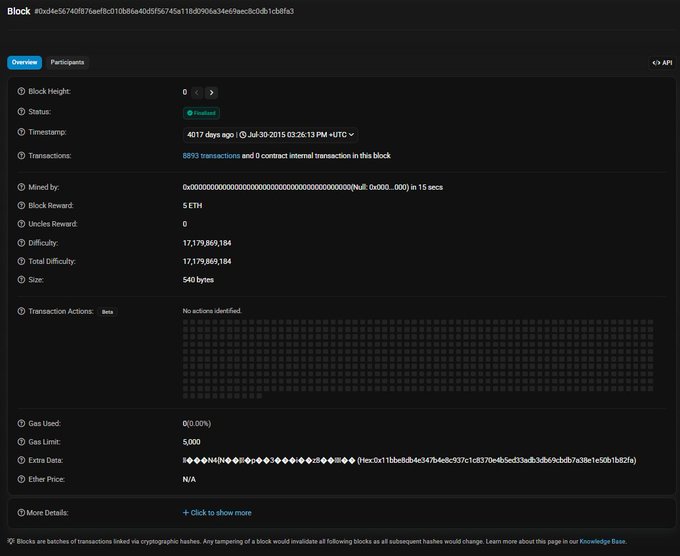Click the More Details help icon
The image size is (680, 556).
[x=21, y=513]
